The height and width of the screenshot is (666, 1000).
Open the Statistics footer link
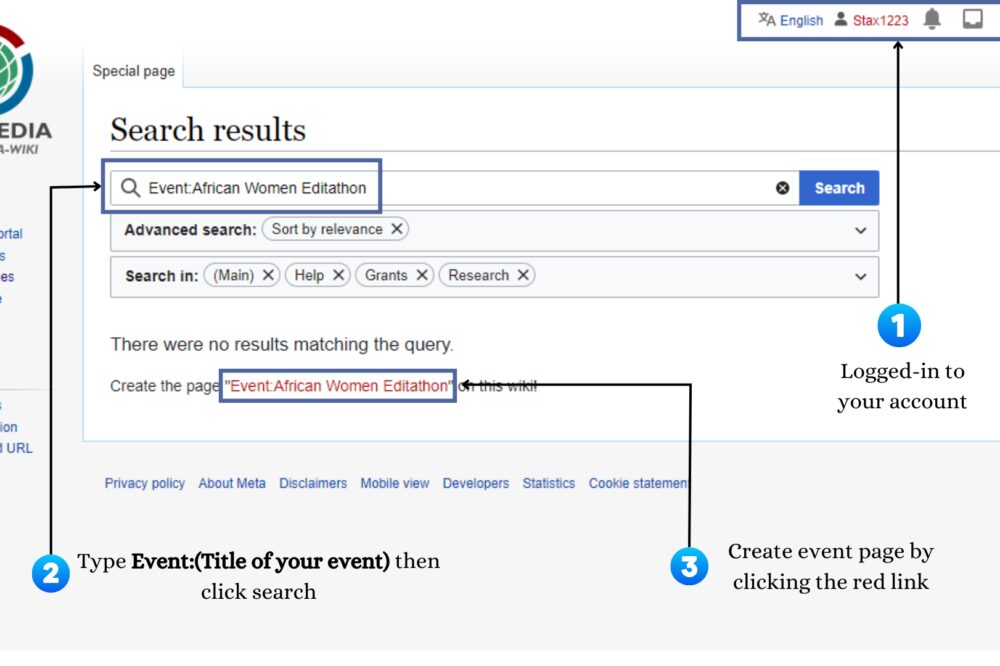coord(549,483)
